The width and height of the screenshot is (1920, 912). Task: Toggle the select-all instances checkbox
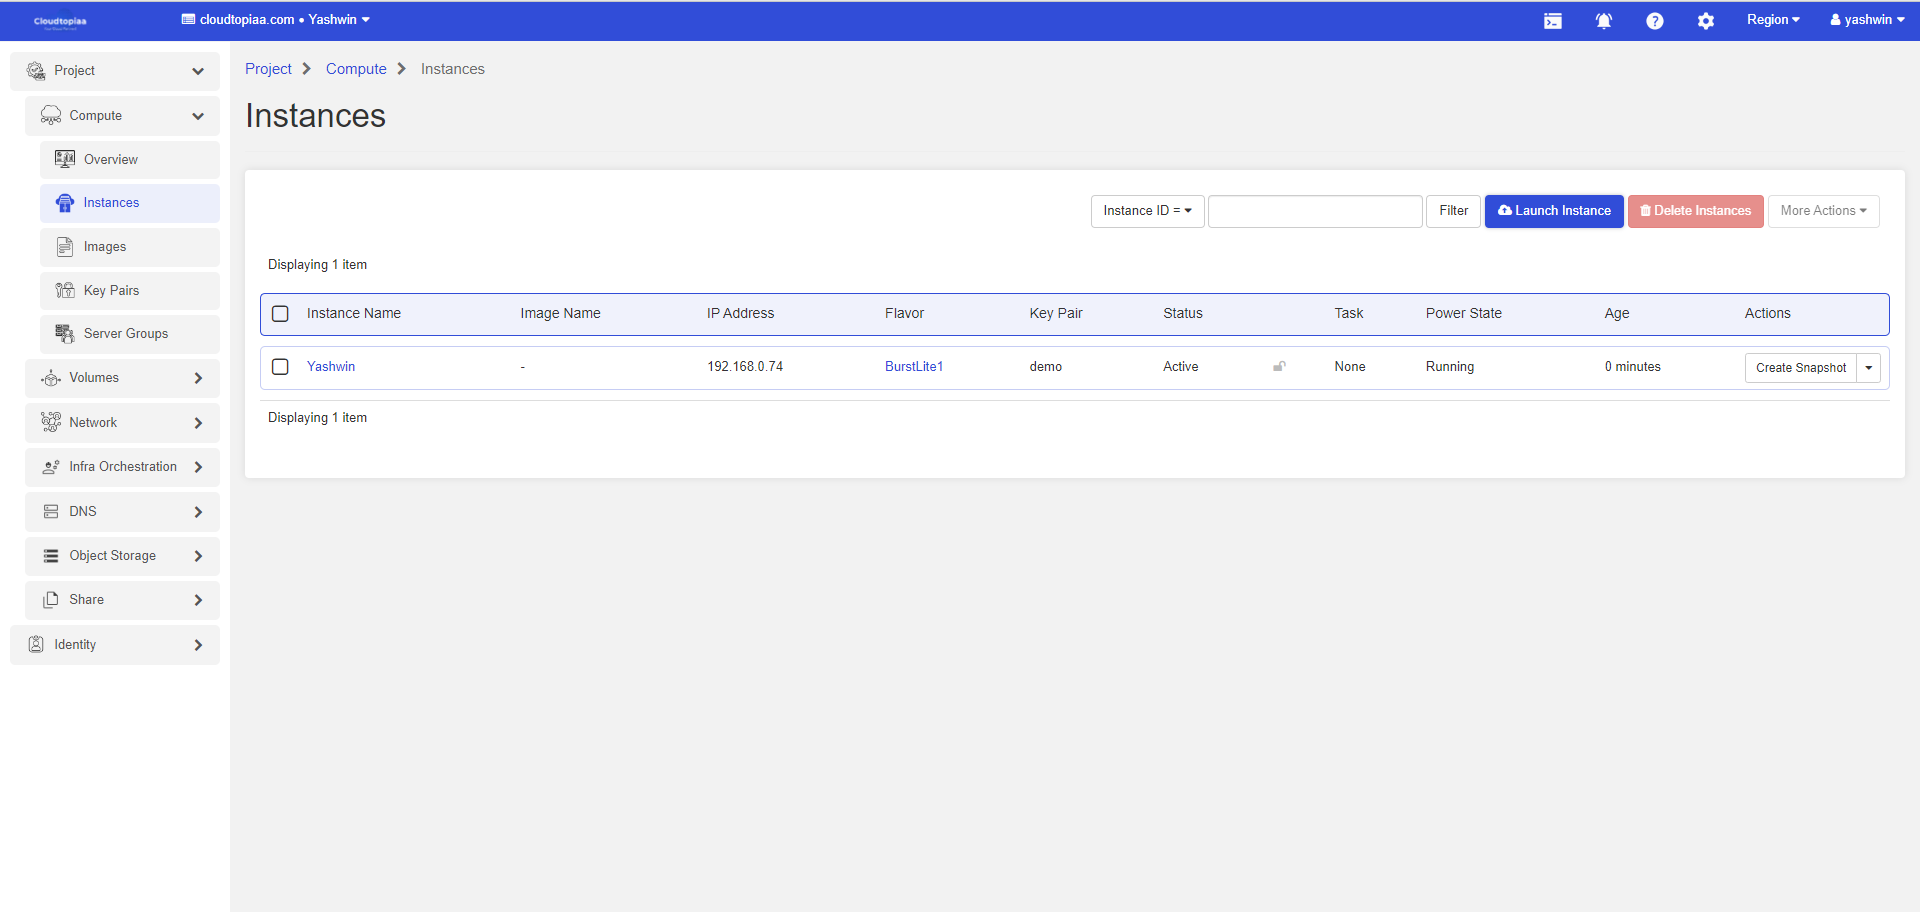281,314
